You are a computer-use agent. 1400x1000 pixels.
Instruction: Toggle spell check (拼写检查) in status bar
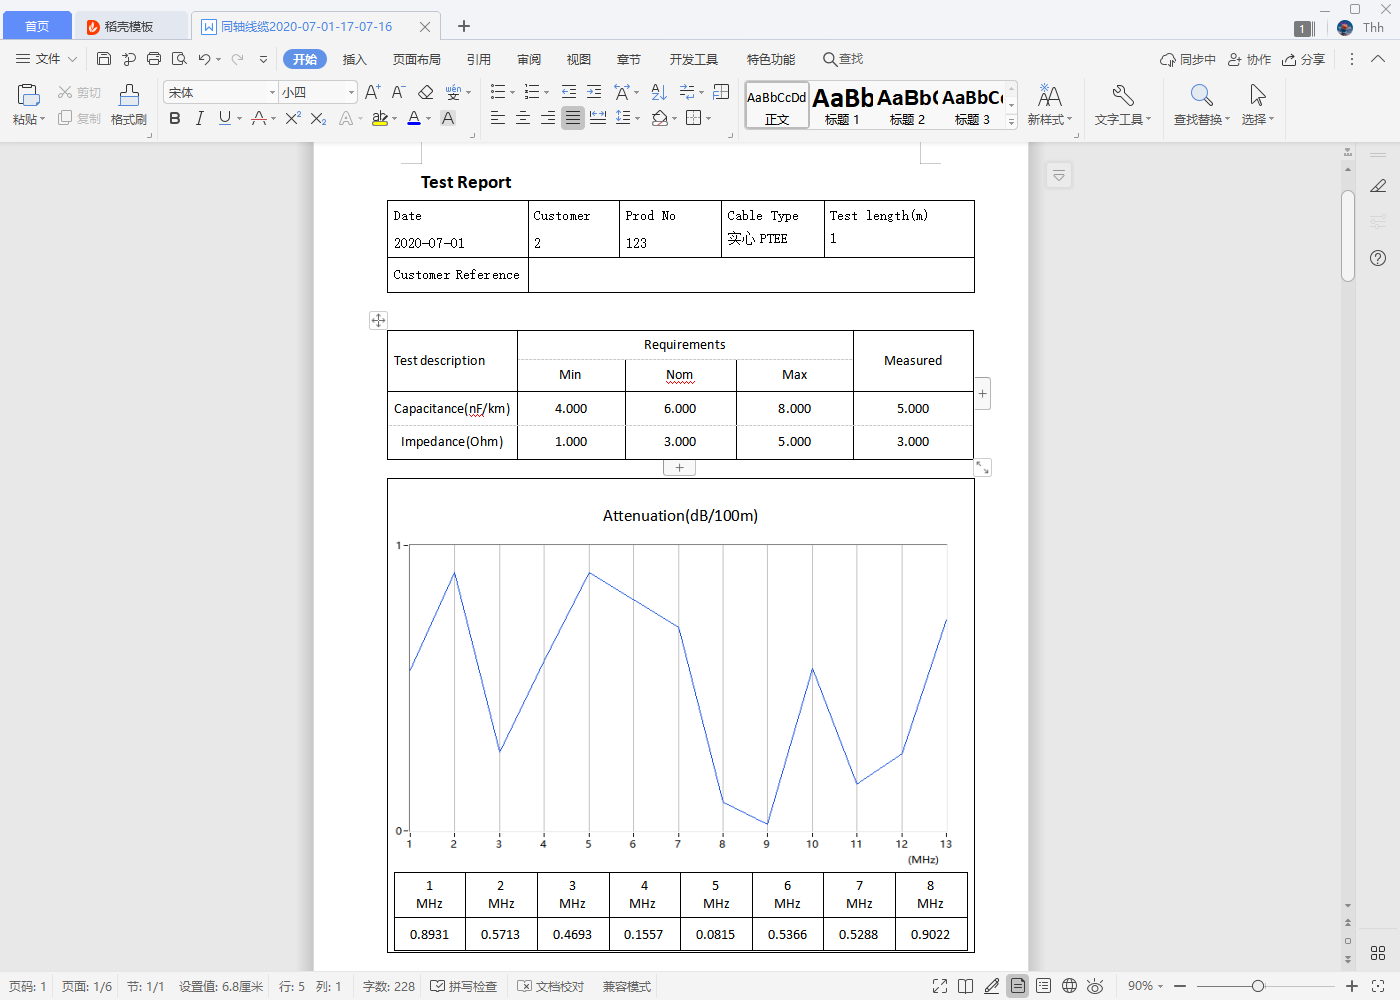[x=464, y=986]
